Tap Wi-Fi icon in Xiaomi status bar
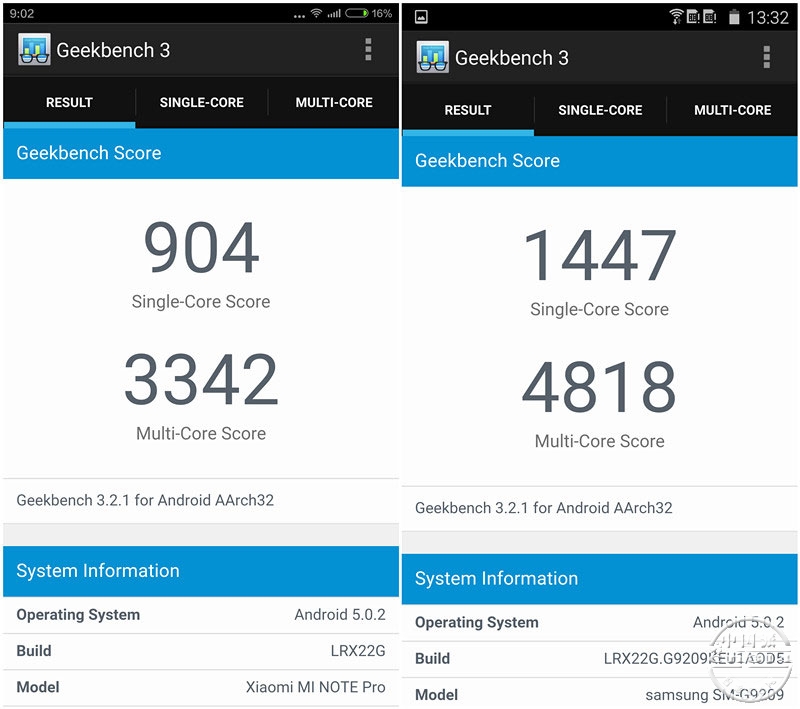800x709 pixels. [316, 13]
